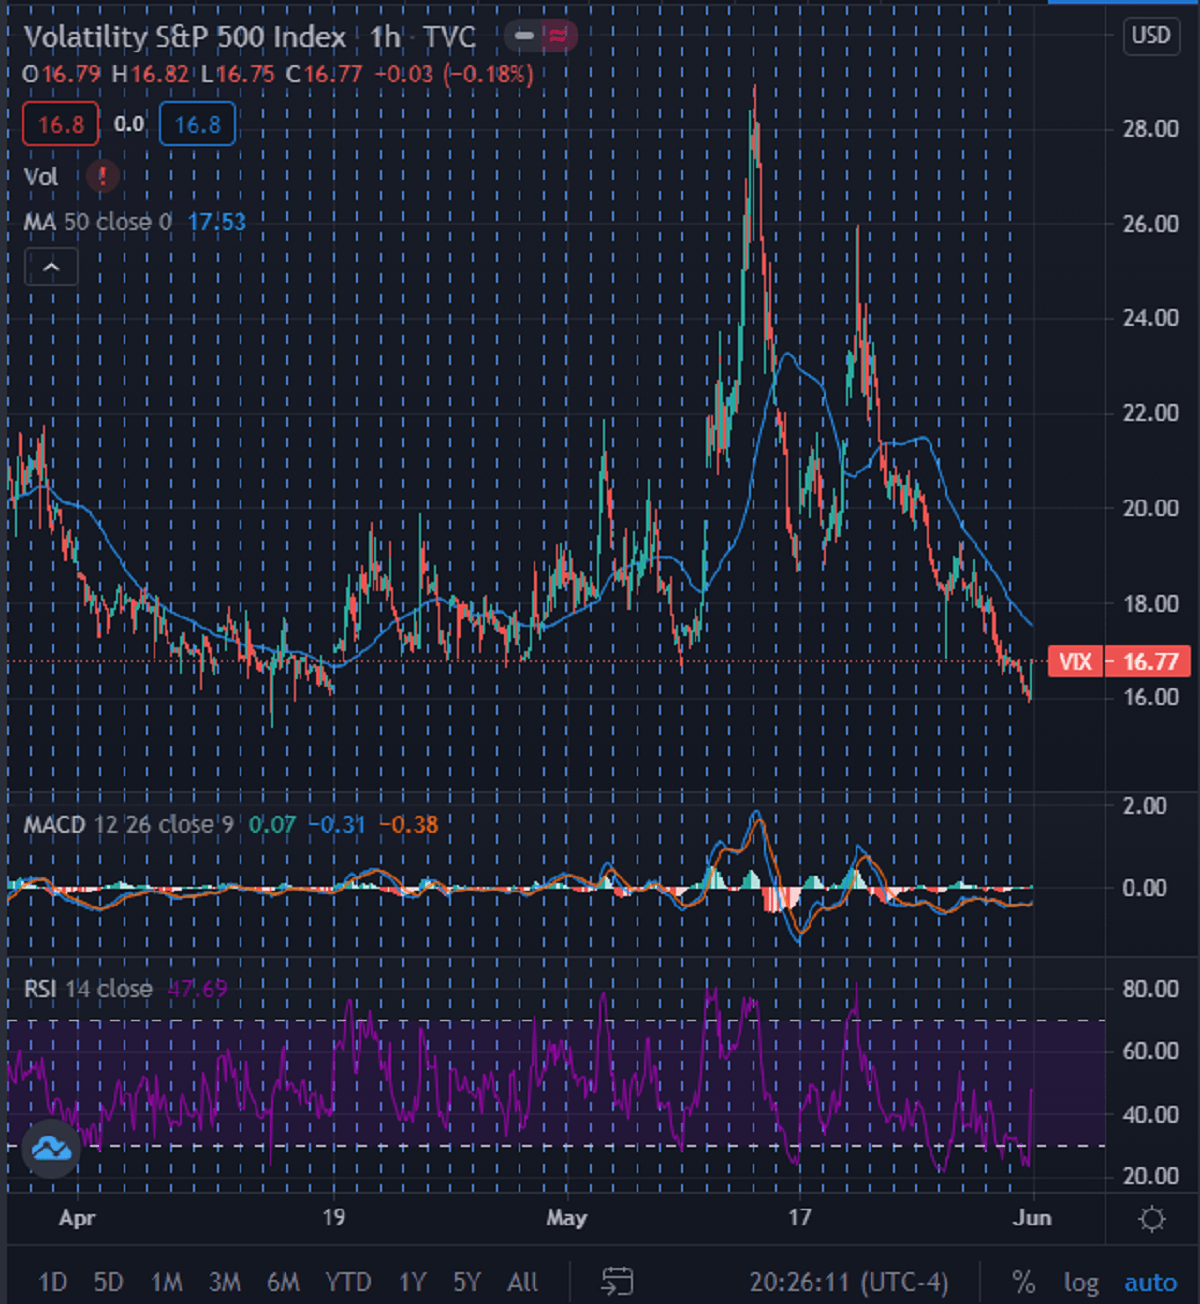Screen dimensions: 1200x1304
Task: Open the USD currency dropdown
Action: pos(1151,36)
